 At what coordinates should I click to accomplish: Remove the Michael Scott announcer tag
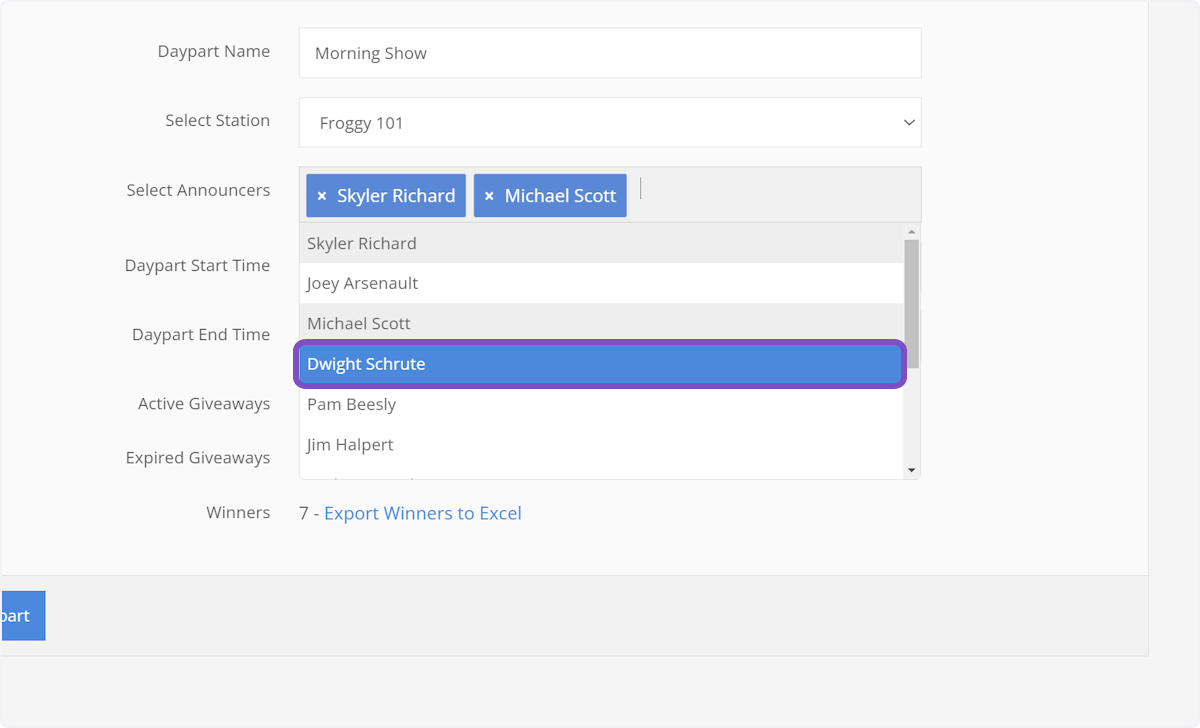(489, 196)
